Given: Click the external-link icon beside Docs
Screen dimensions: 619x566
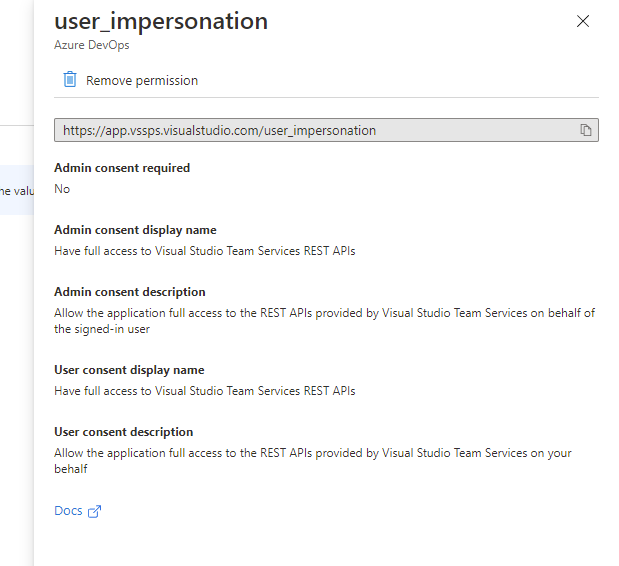Looking at the screenshot, I should [x=94, y=512].
